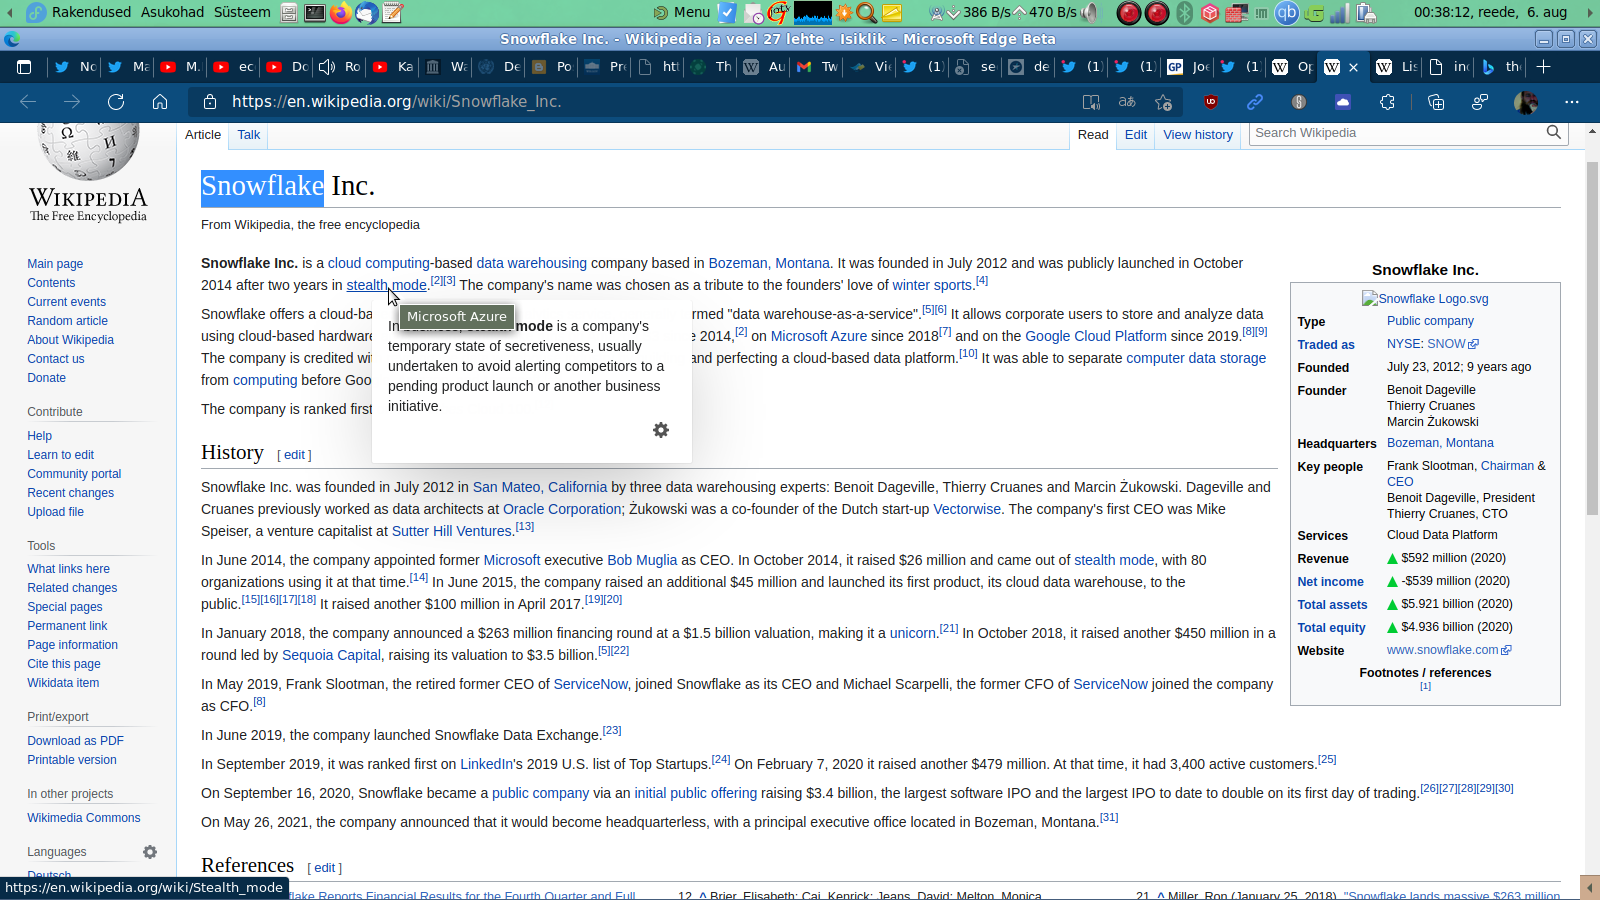Open Edge Settings and more menu
The width and height of the screenshot is (1600, 900).
(x=1572, y=102)
